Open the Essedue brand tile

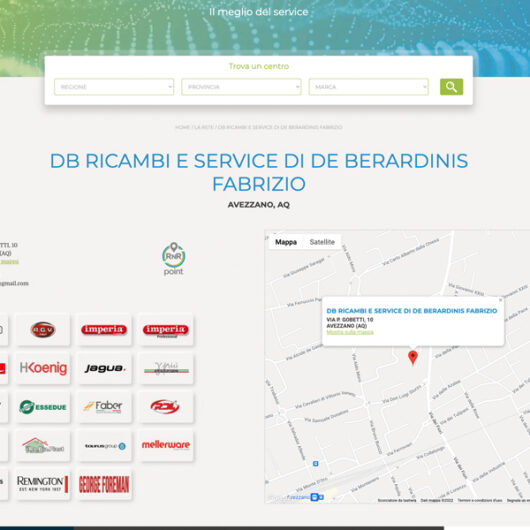click(x=43, y=407)
